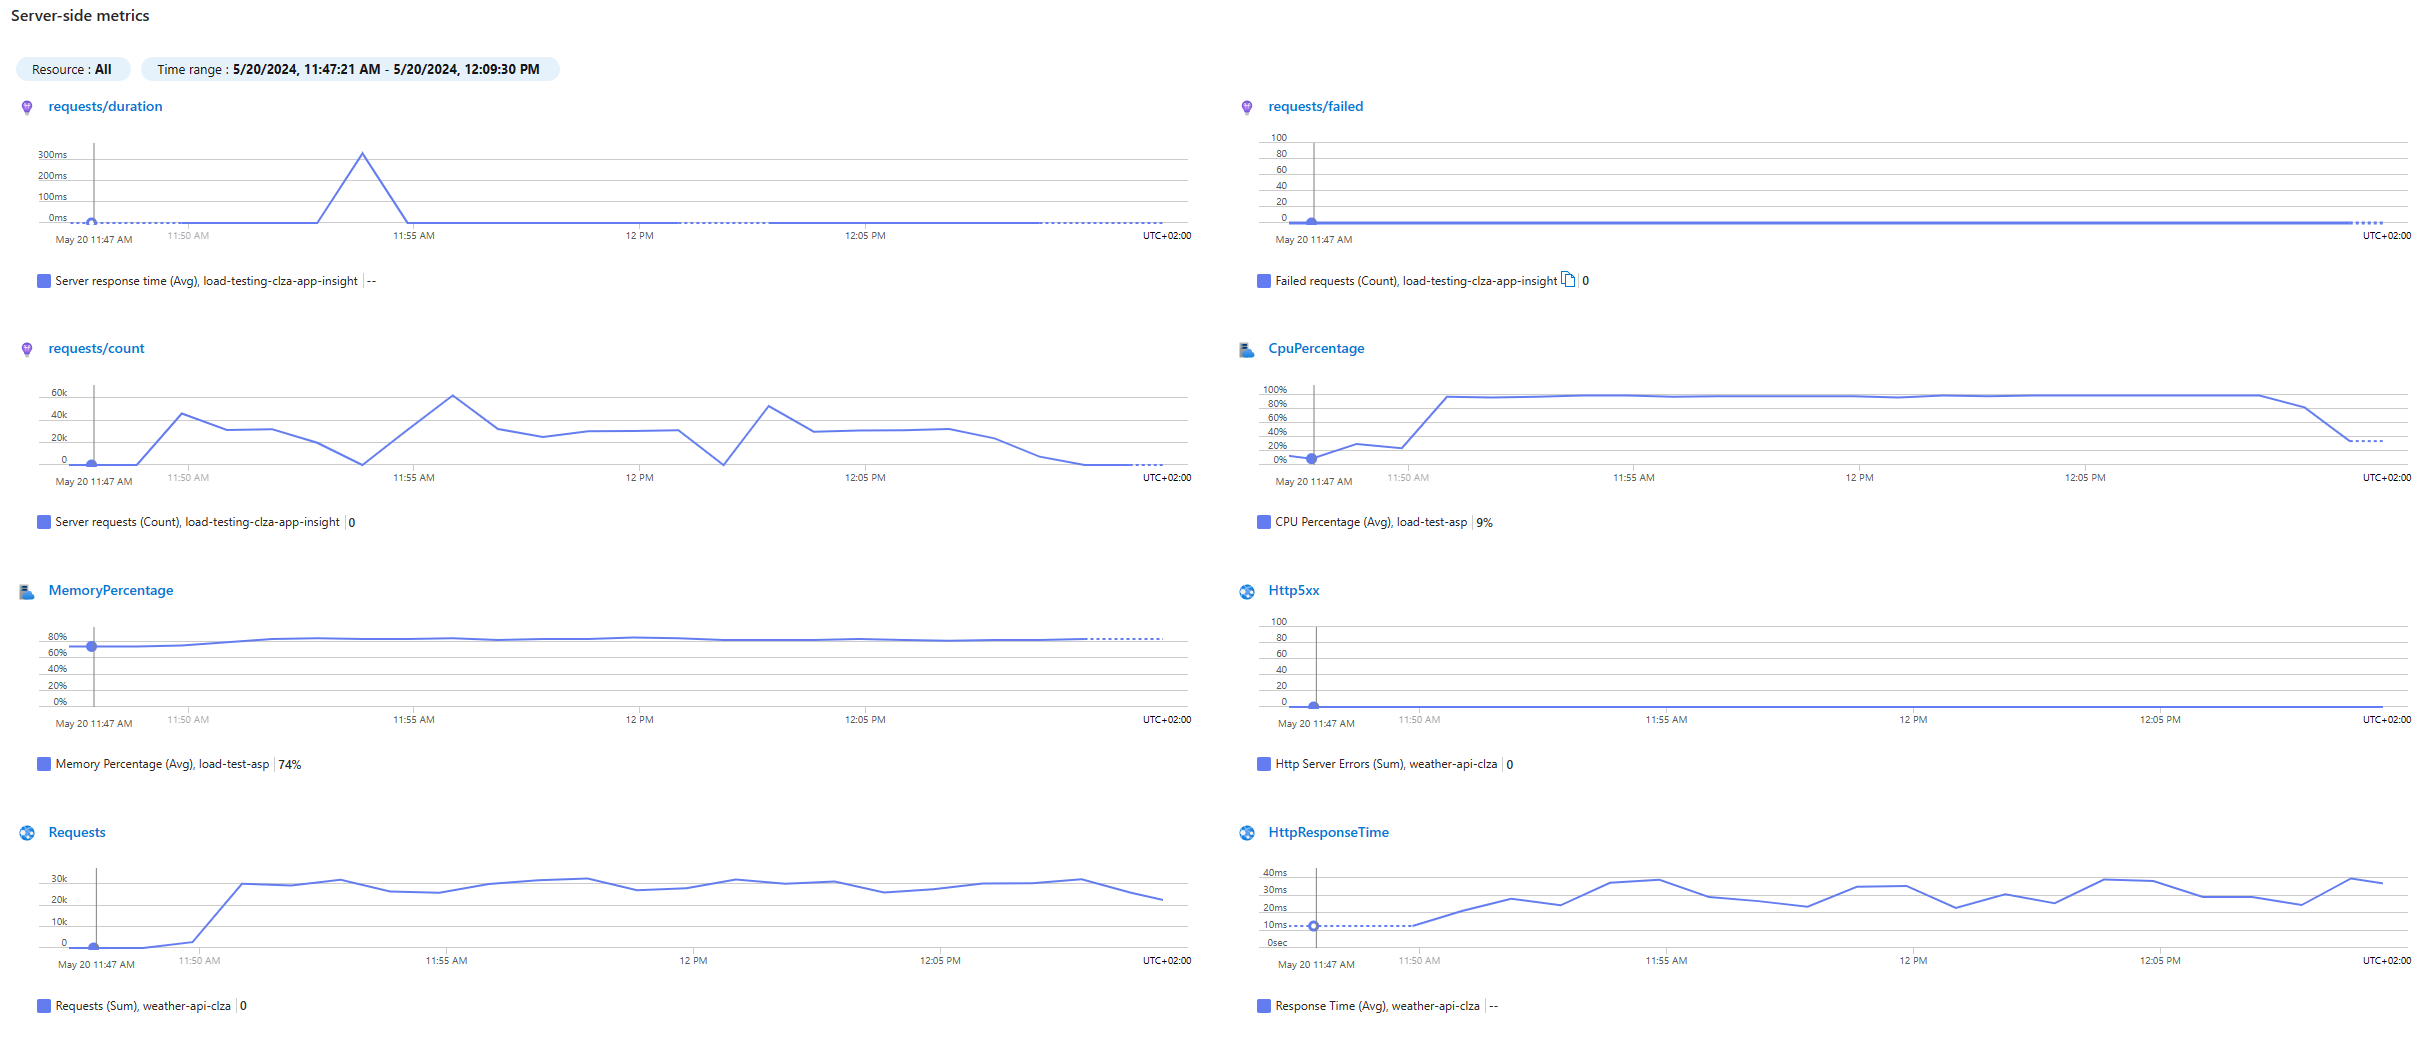
Task: Select Http Server Errors (Sum) legend label
Action: (x=1386, y=764)
